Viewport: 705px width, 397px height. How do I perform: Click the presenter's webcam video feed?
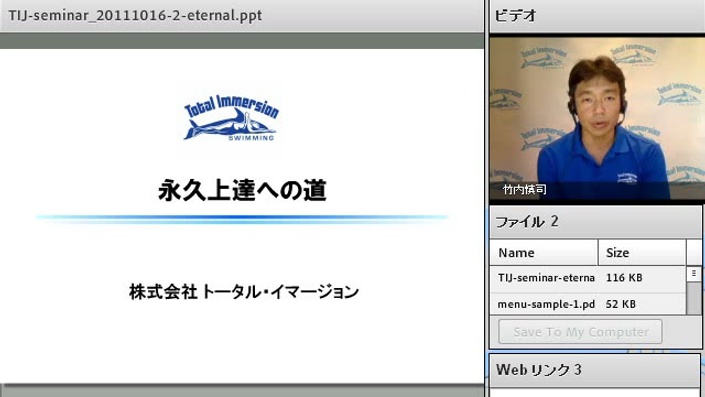pyautogui.click(x=597, y=118)
